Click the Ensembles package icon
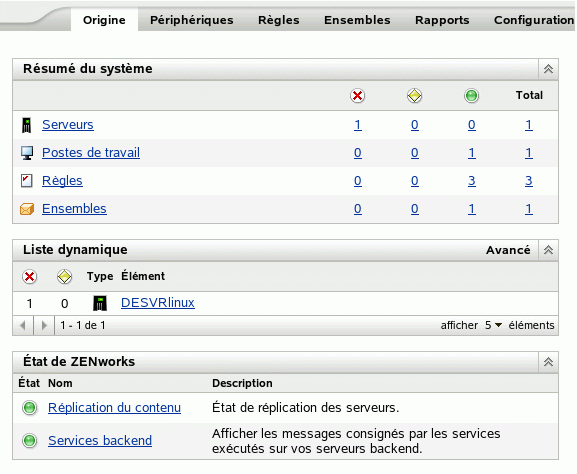The width and height of the screenshot is (577, 474). pyautogui.click(x=27, y=209)
